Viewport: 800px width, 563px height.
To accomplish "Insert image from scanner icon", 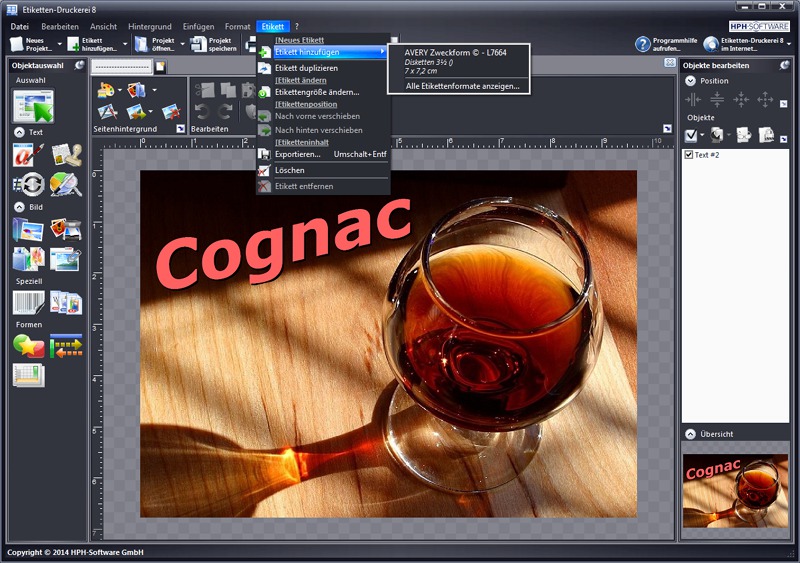I will click(x=66, y=230).
